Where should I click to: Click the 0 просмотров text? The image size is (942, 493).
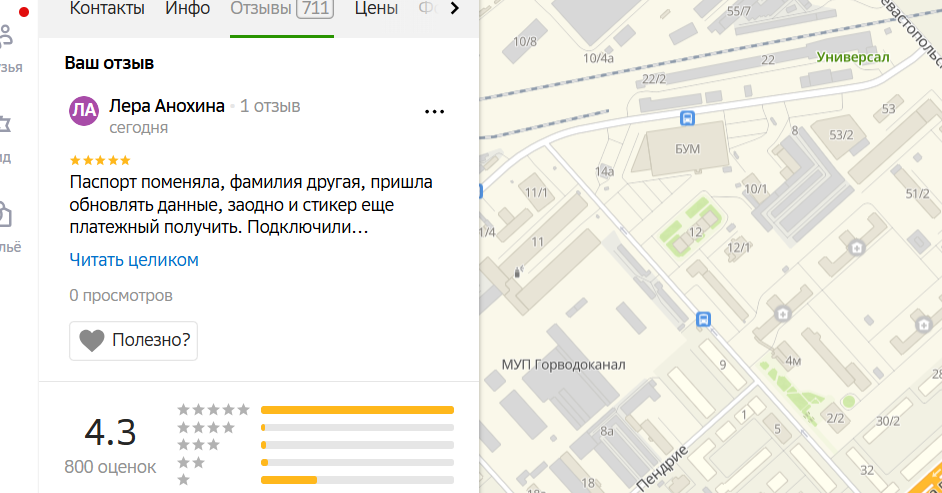(121, 295)
